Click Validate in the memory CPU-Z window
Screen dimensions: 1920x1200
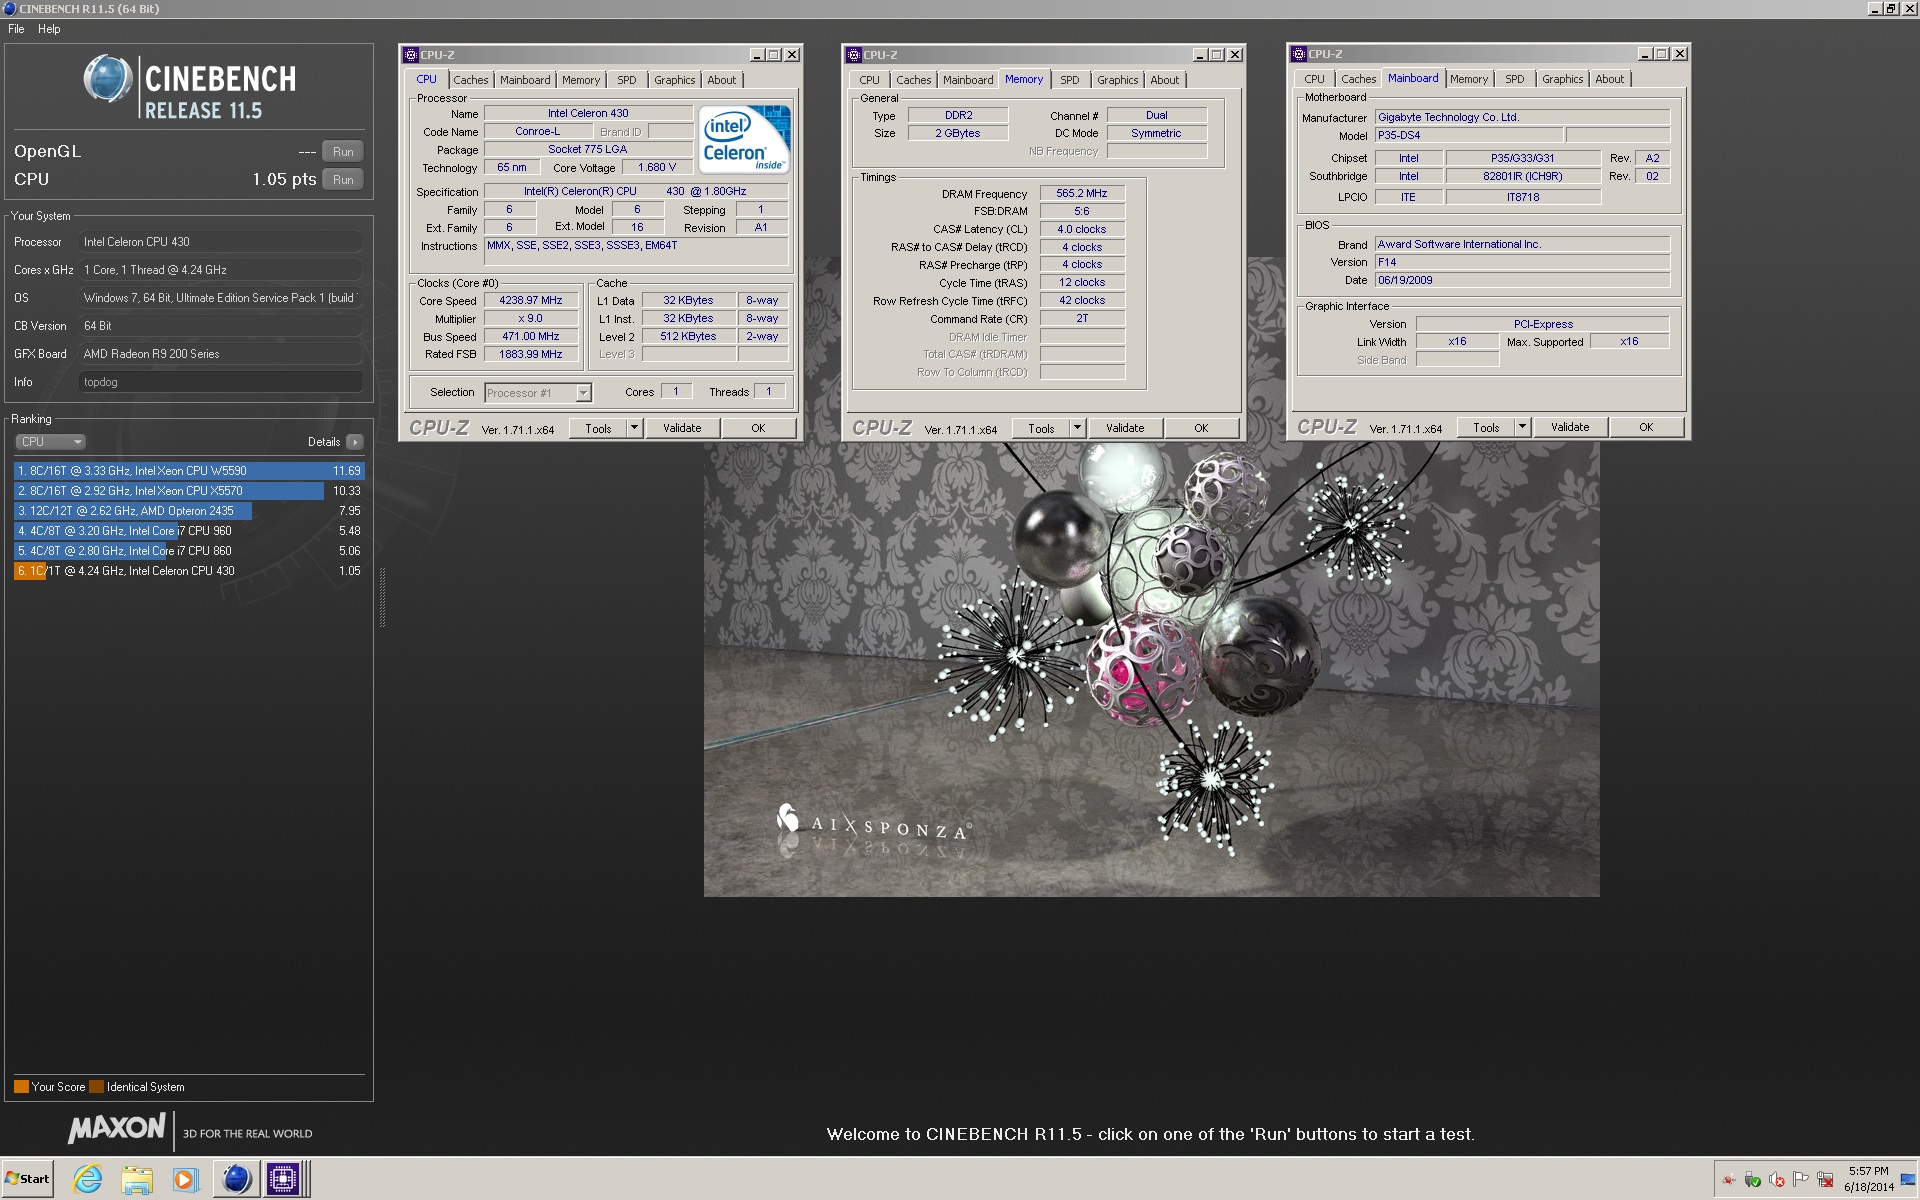1125,428
